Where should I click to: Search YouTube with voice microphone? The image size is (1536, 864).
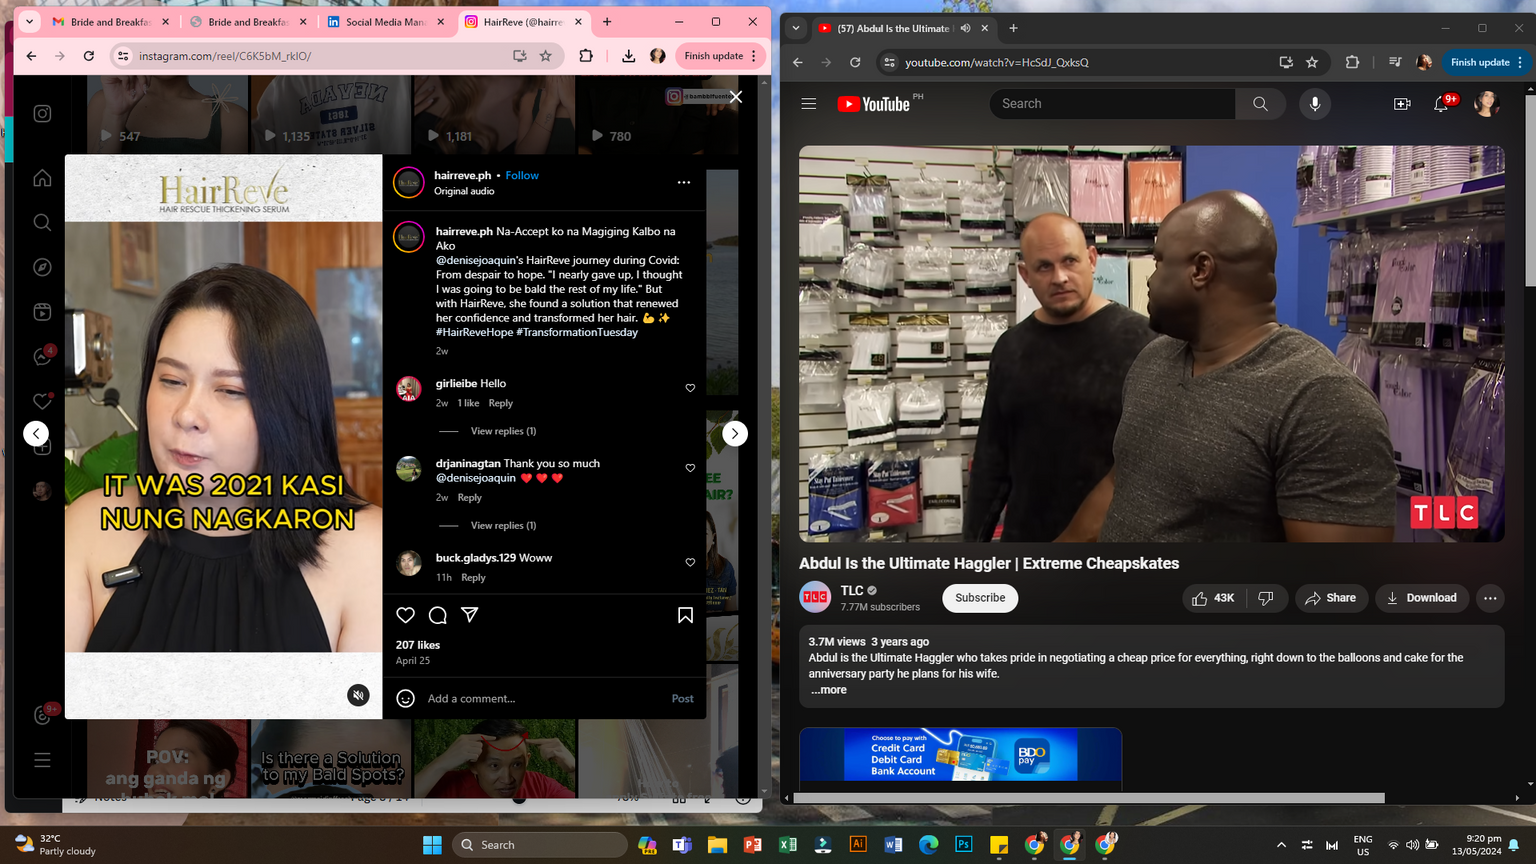[x=1315, y=104]
